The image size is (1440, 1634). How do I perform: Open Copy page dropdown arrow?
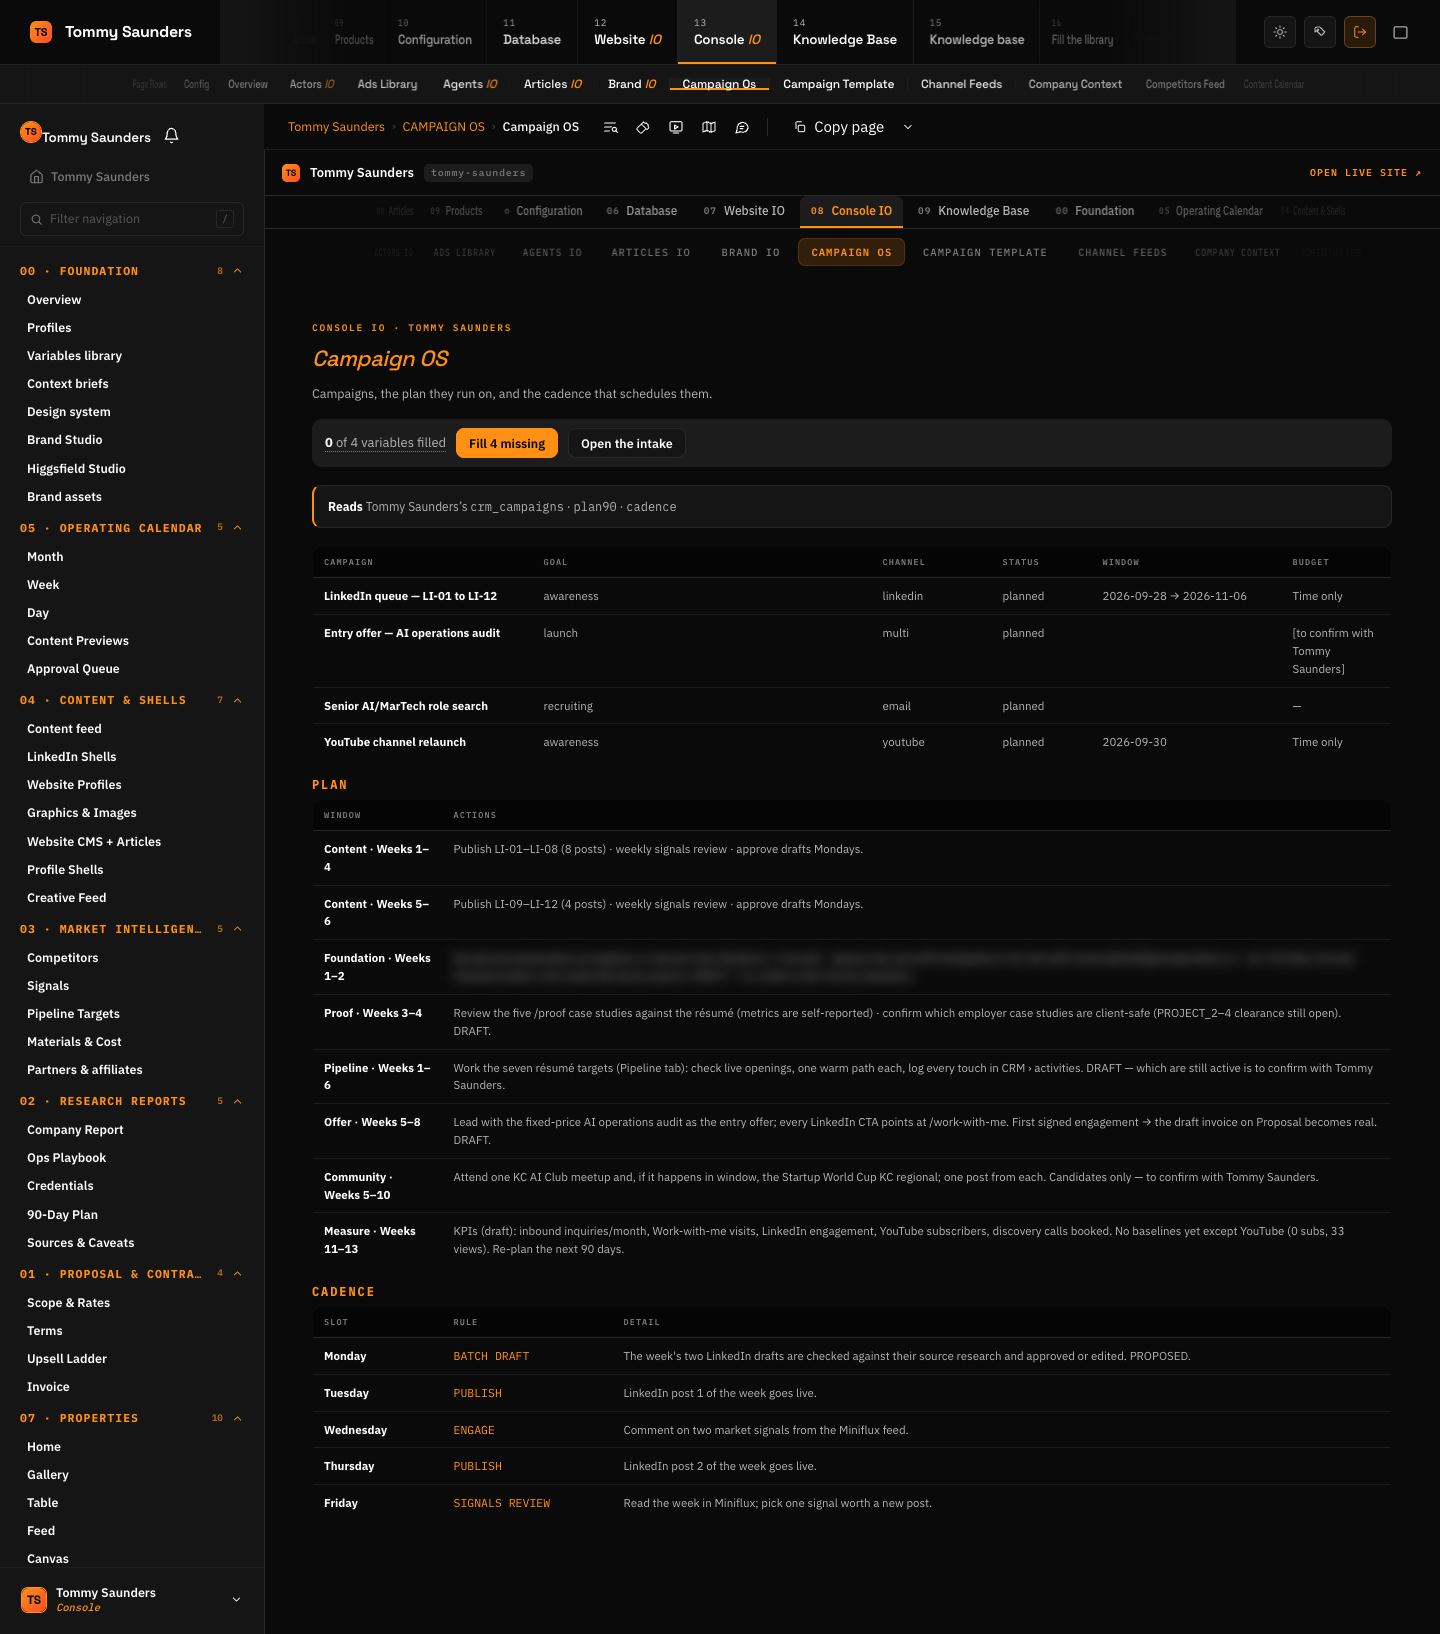908,127
